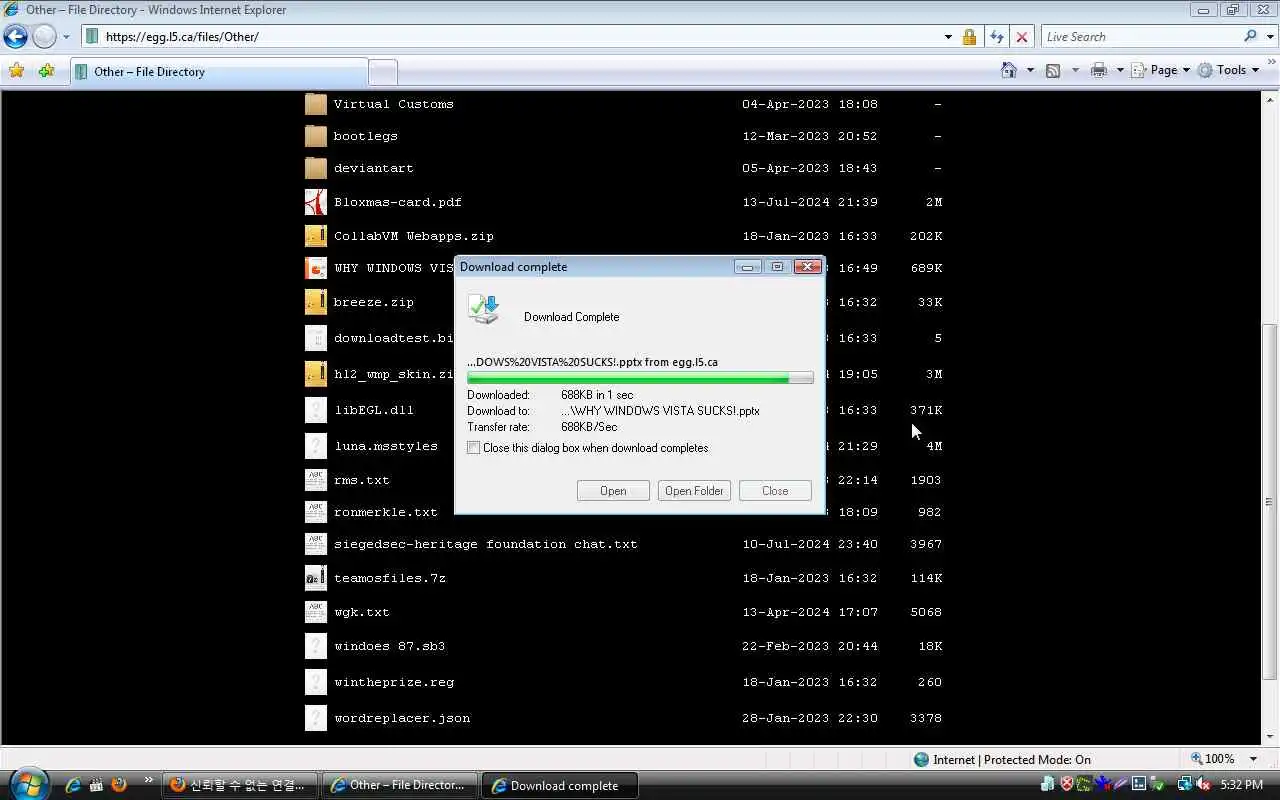The width and height of the screenshot is (1280, 800).
Task: Click the PDF icon beside Bloxmas-card.pdf
Action: [315, 202]
